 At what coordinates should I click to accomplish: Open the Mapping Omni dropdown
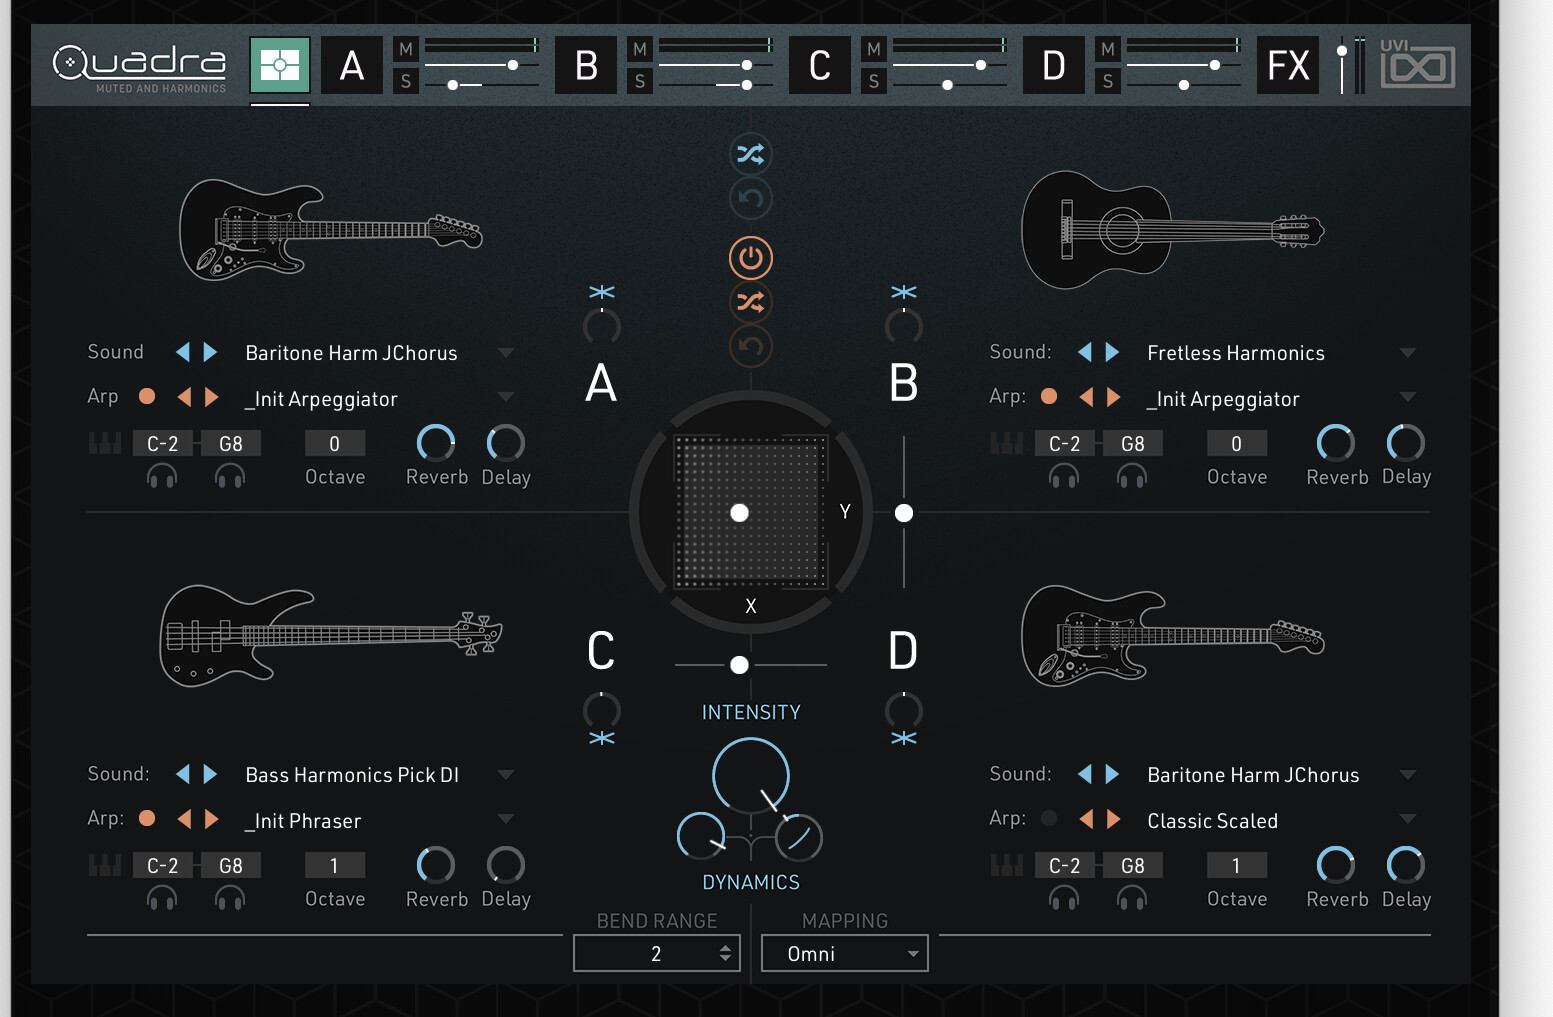845,953
